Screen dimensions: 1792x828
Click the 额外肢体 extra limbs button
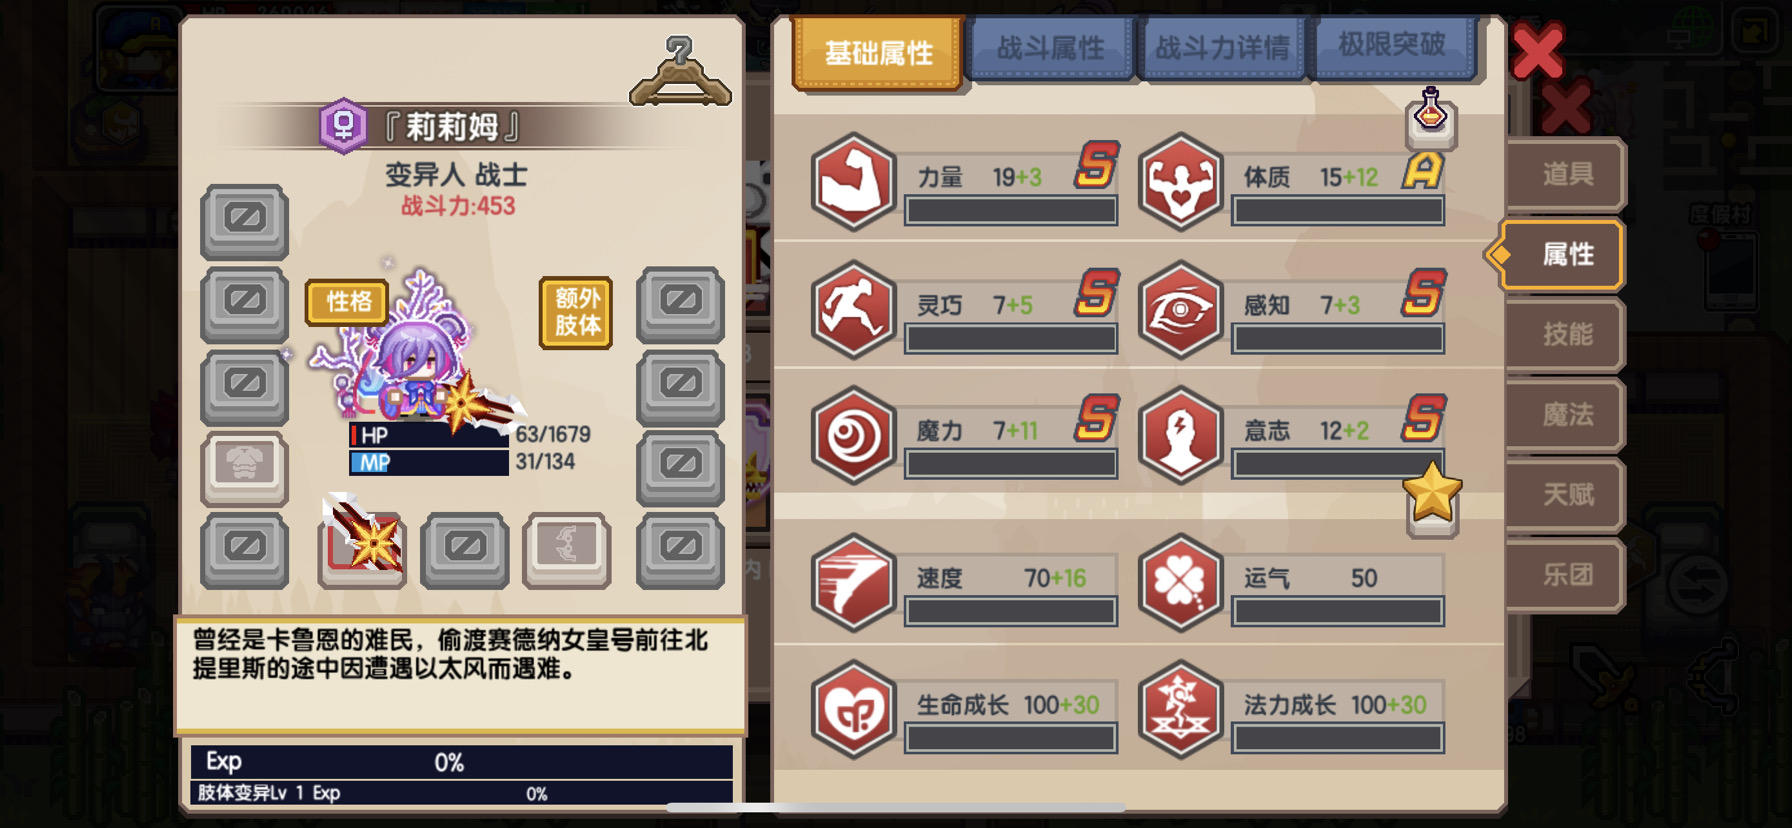[x=577, y=312]
